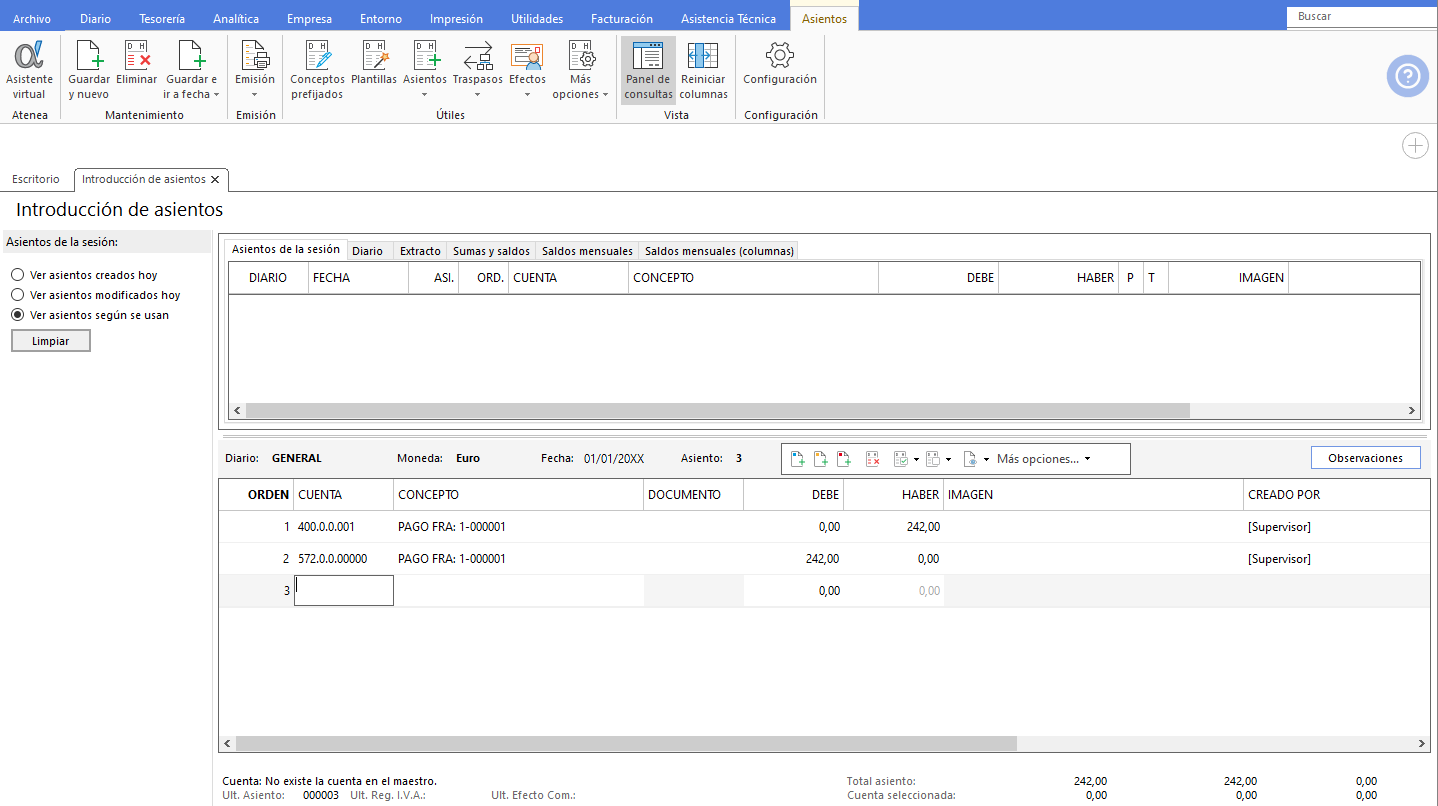This screenshot has height=806, width=1438.
Task: Expand the Traspasos dropdown arrow
Action: [478, 95]
